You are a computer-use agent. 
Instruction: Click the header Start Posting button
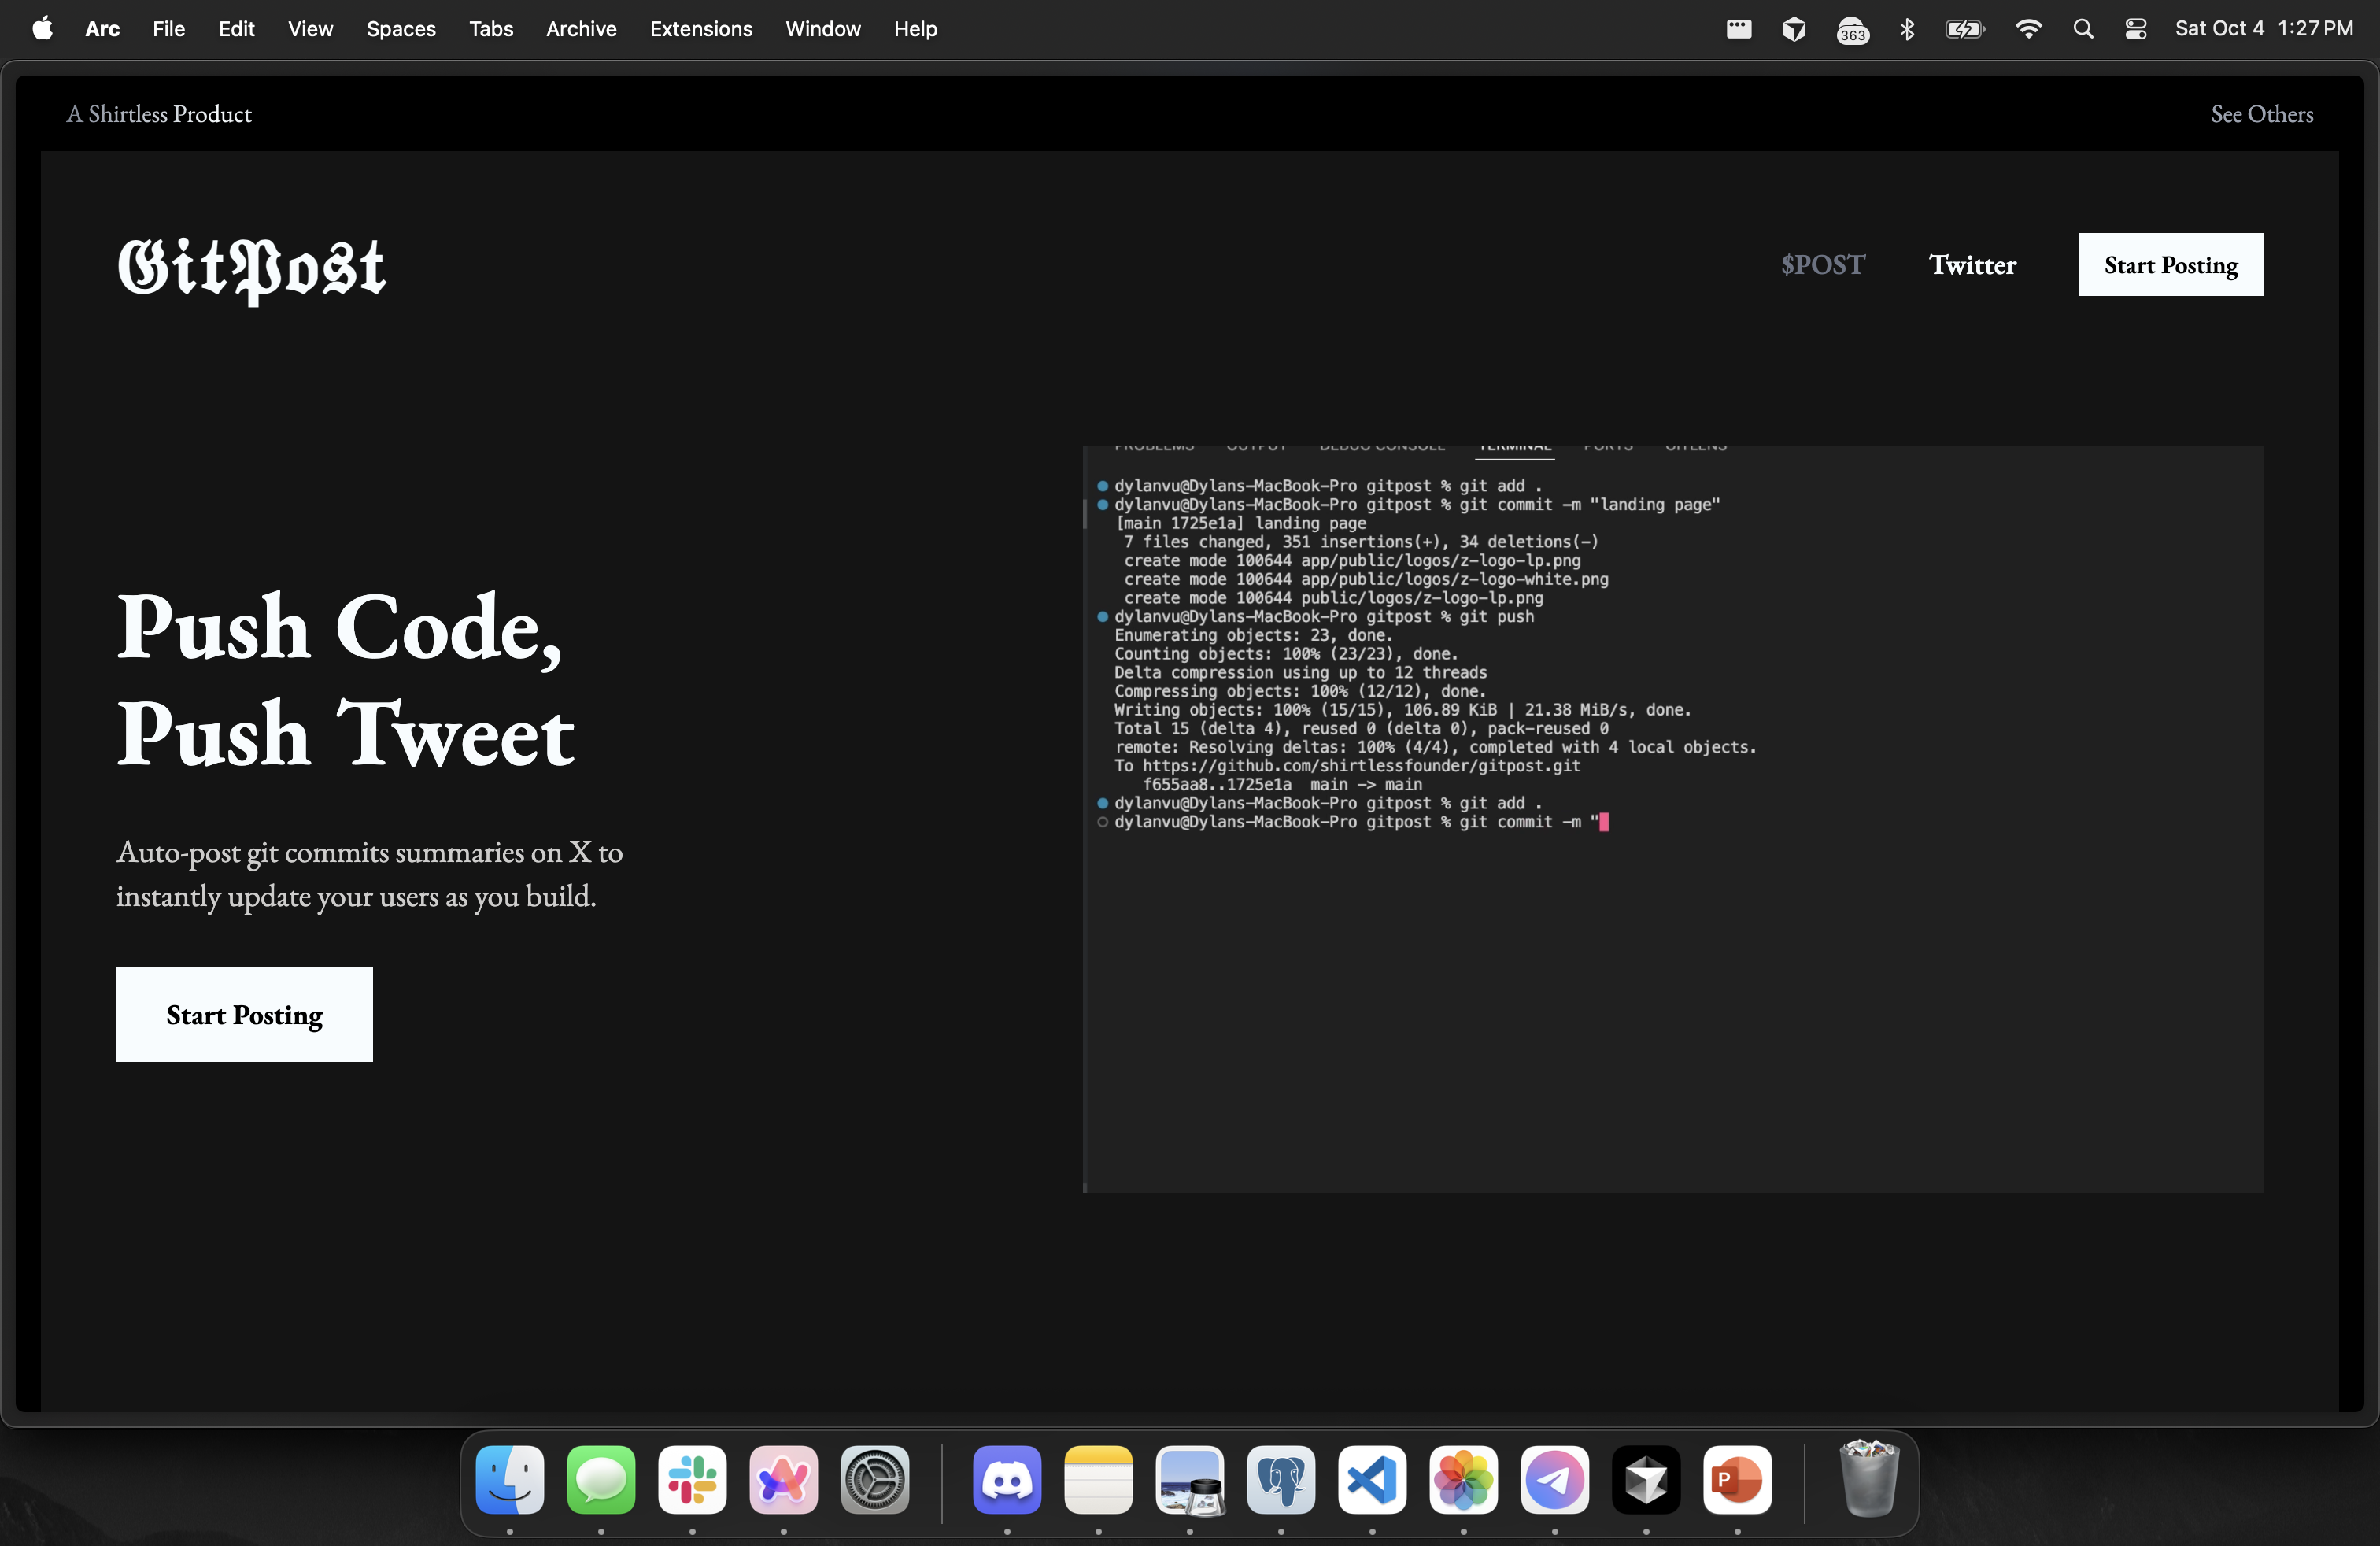pyautogui.click(x=2170, y=265)
